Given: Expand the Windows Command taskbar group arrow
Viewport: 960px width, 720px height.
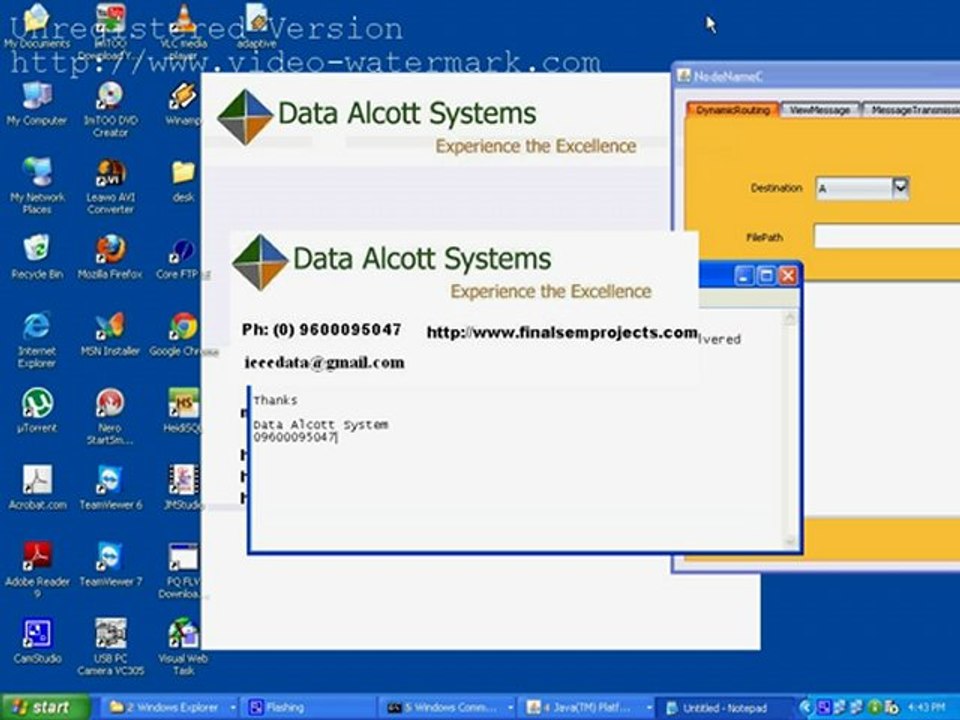Looking at the screenshot, I should click(510, 708).
